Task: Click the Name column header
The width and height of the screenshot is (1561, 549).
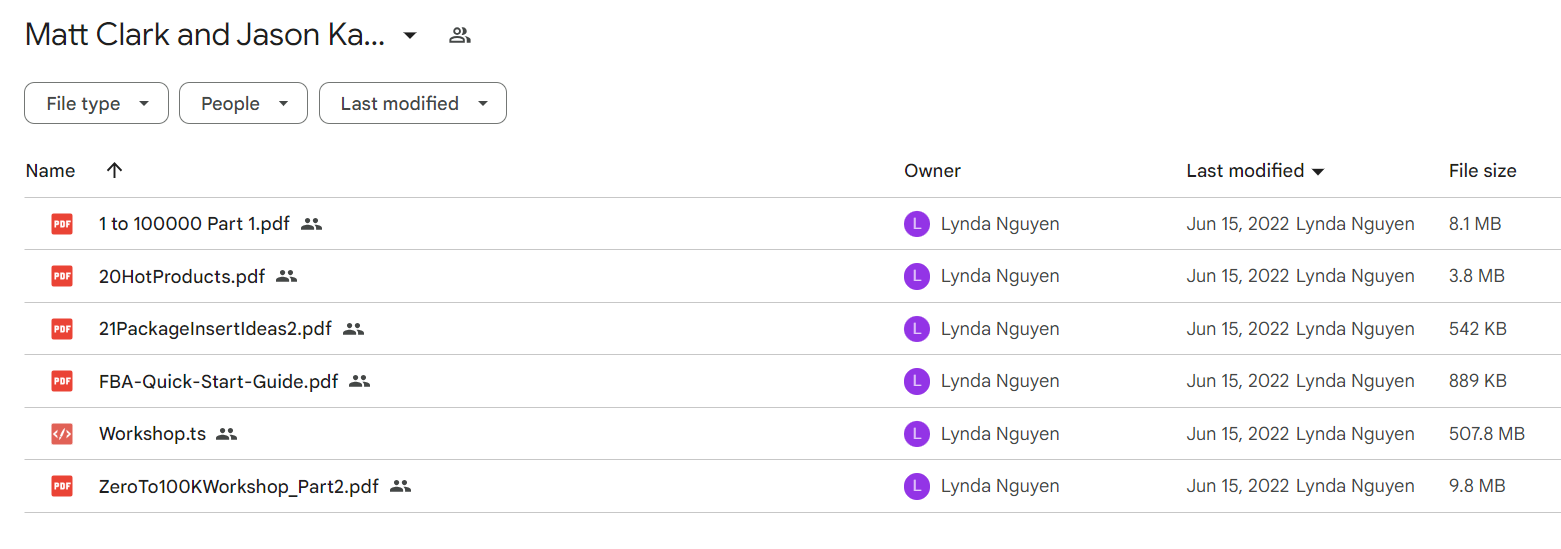Action: [50, 171]
